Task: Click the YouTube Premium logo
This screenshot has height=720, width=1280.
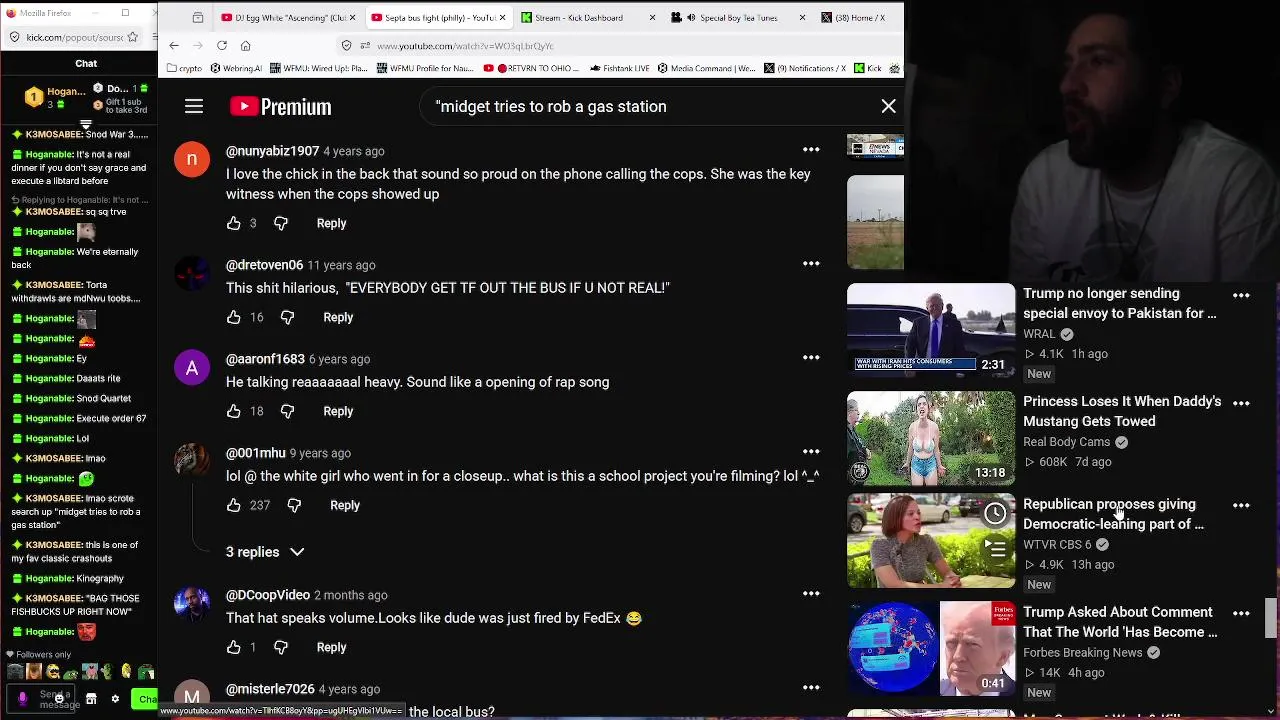Action: (281, 106)
